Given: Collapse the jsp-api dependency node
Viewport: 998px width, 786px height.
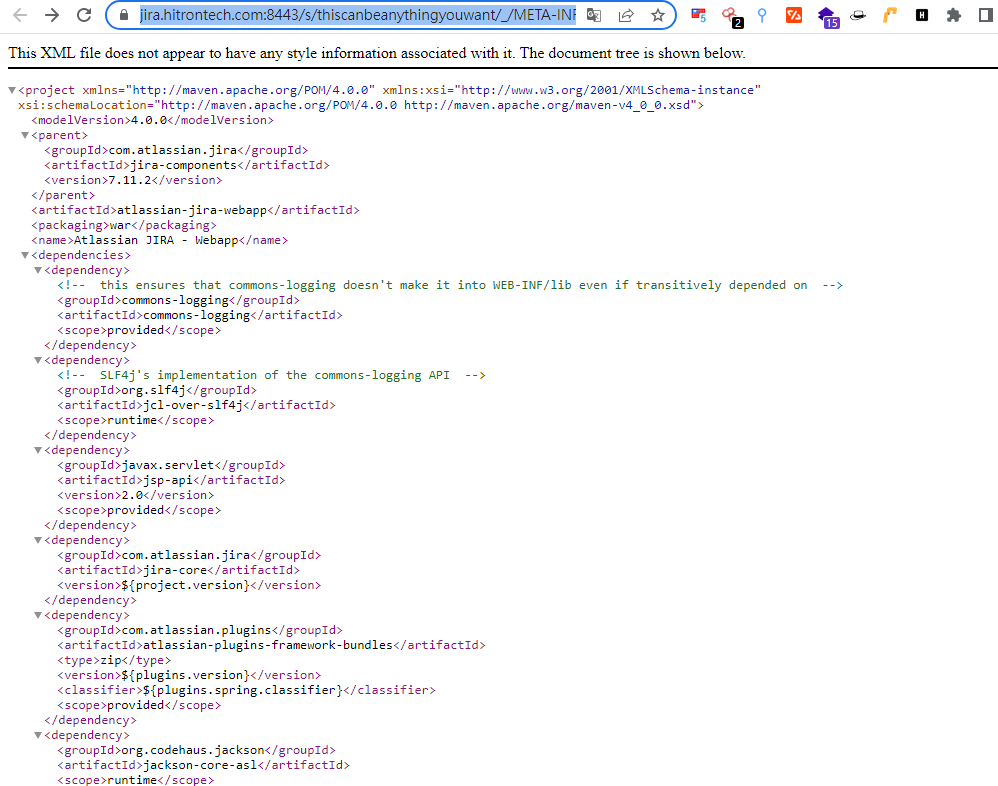Looking at the screenshot, I should click(x=38, y=451).
